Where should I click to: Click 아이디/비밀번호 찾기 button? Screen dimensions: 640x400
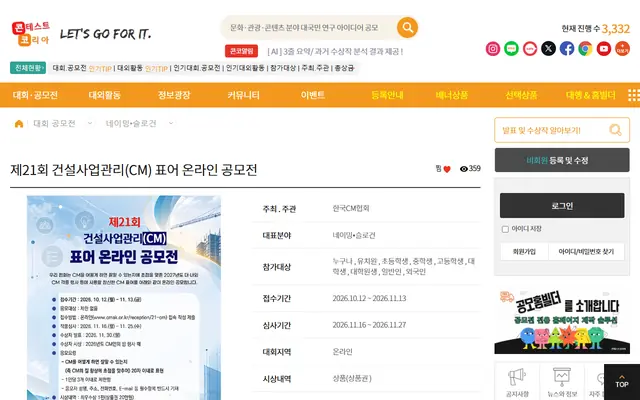(x=586, y=251)
